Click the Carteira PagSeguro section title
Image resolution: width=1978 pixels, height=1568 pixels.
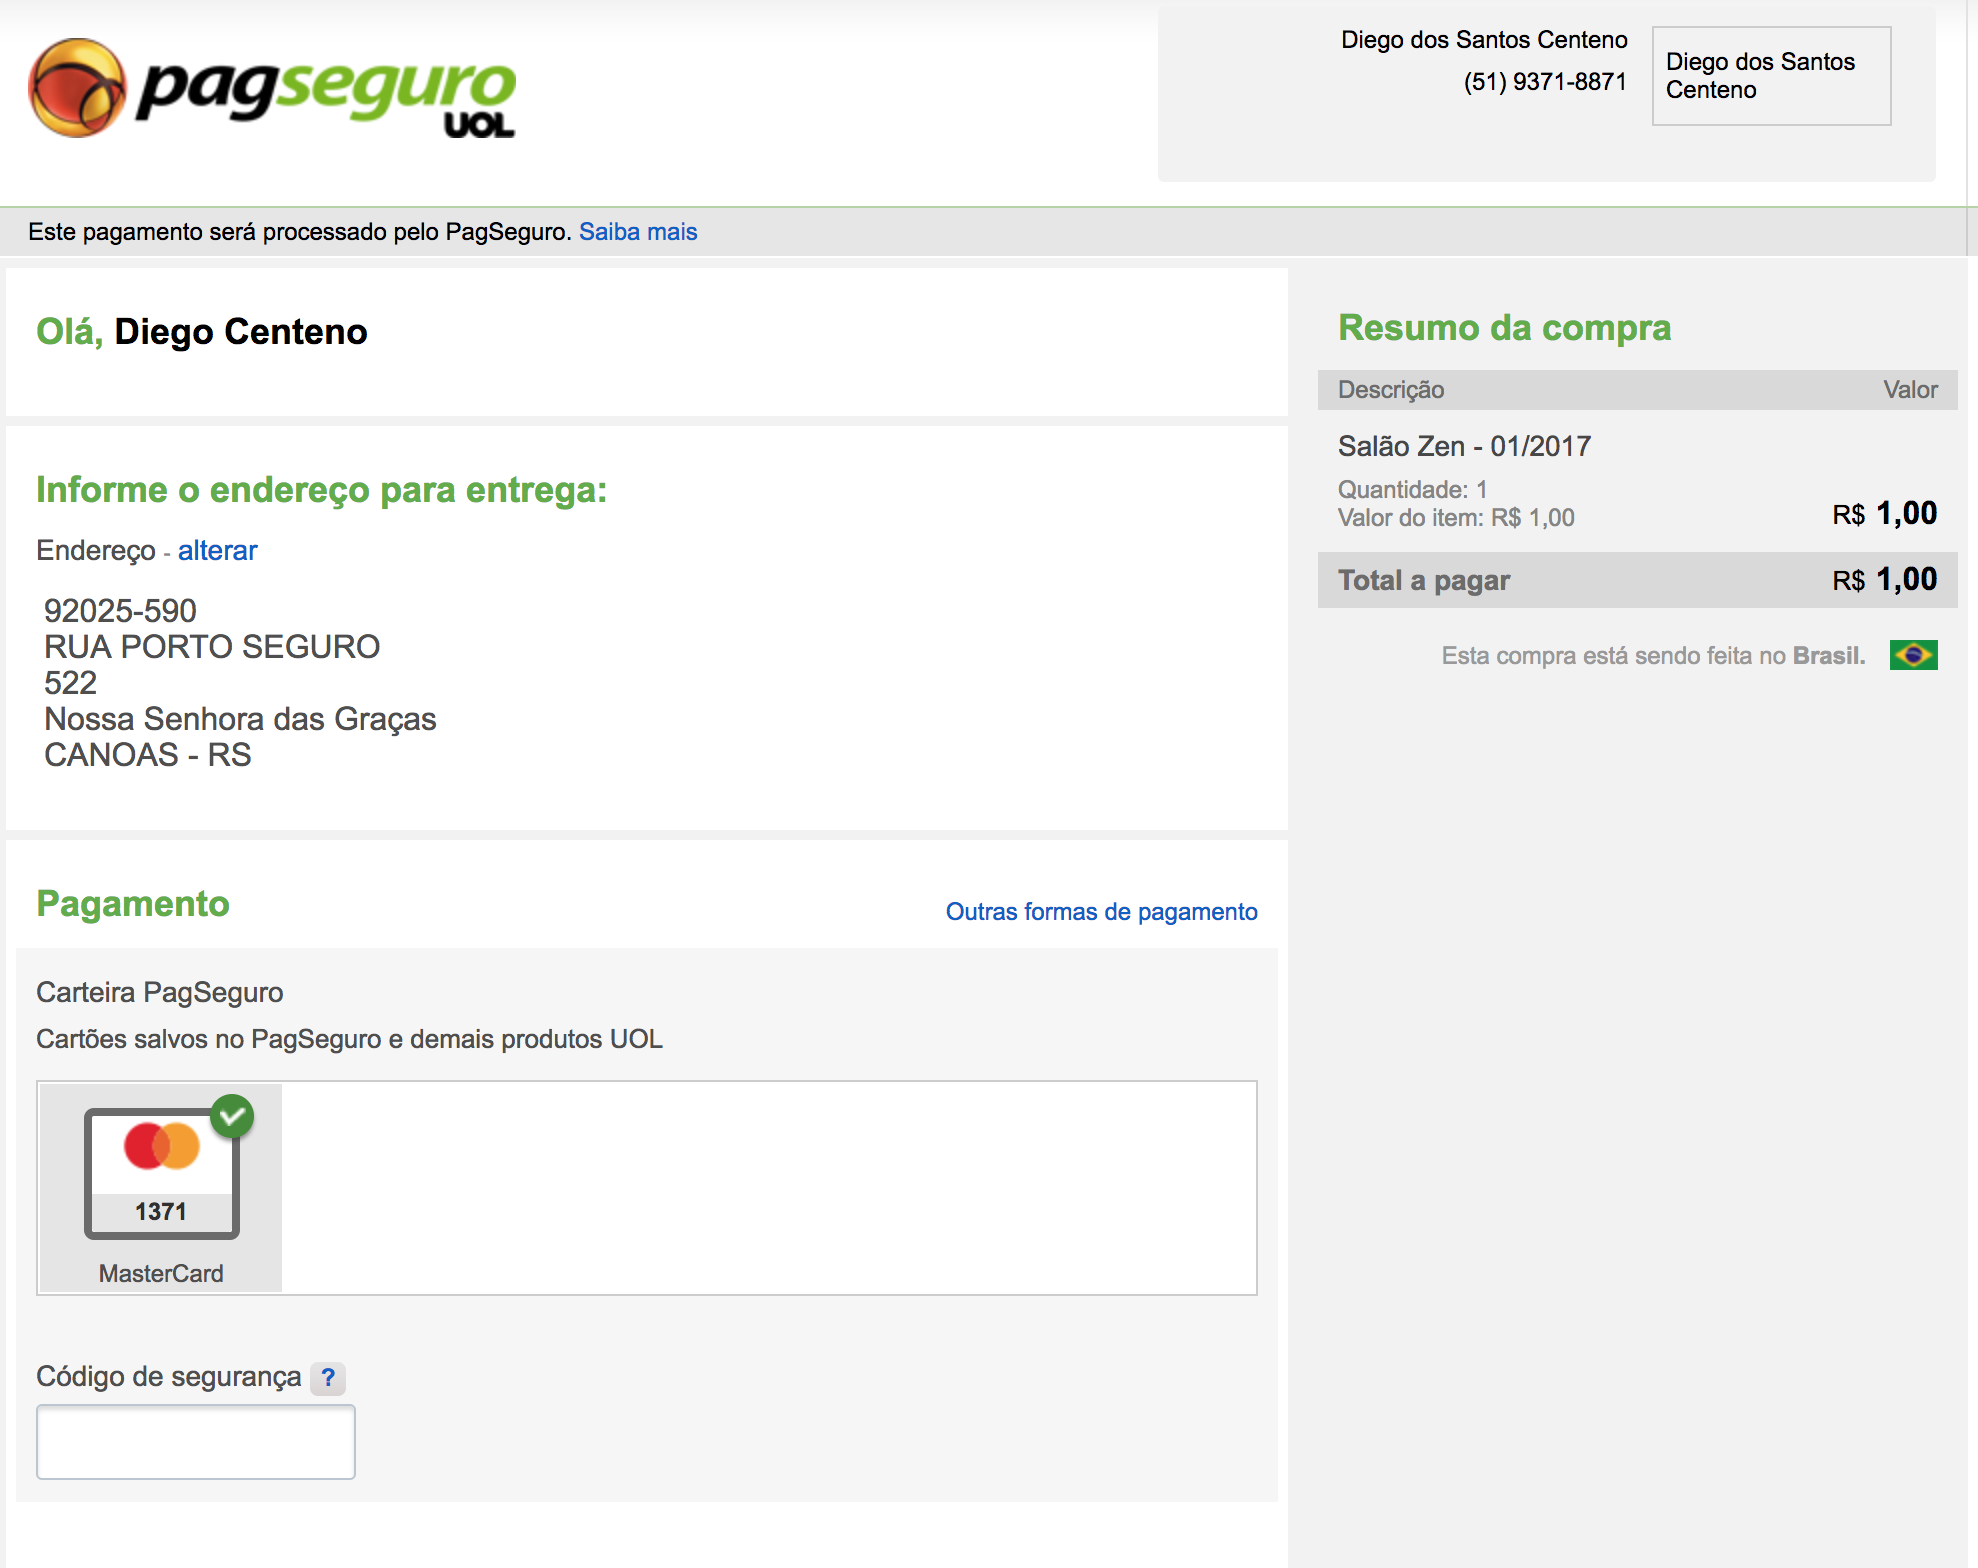tap(160, 992)
